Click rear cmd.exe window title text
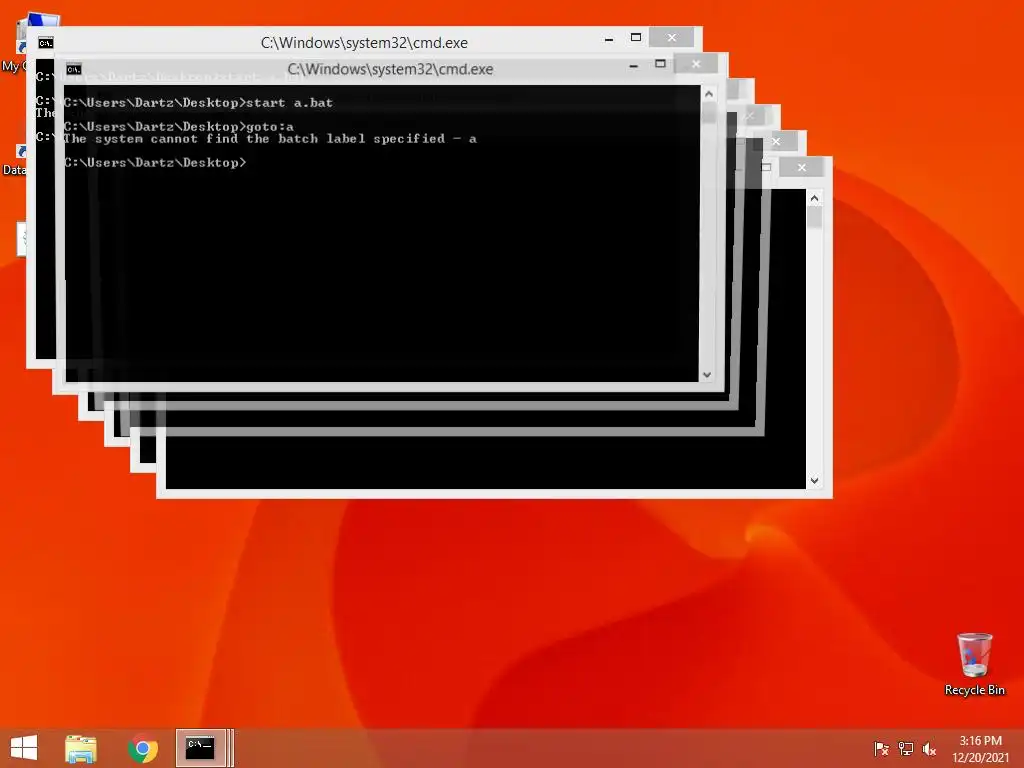Screen dimensions: 1024x768 364,43
